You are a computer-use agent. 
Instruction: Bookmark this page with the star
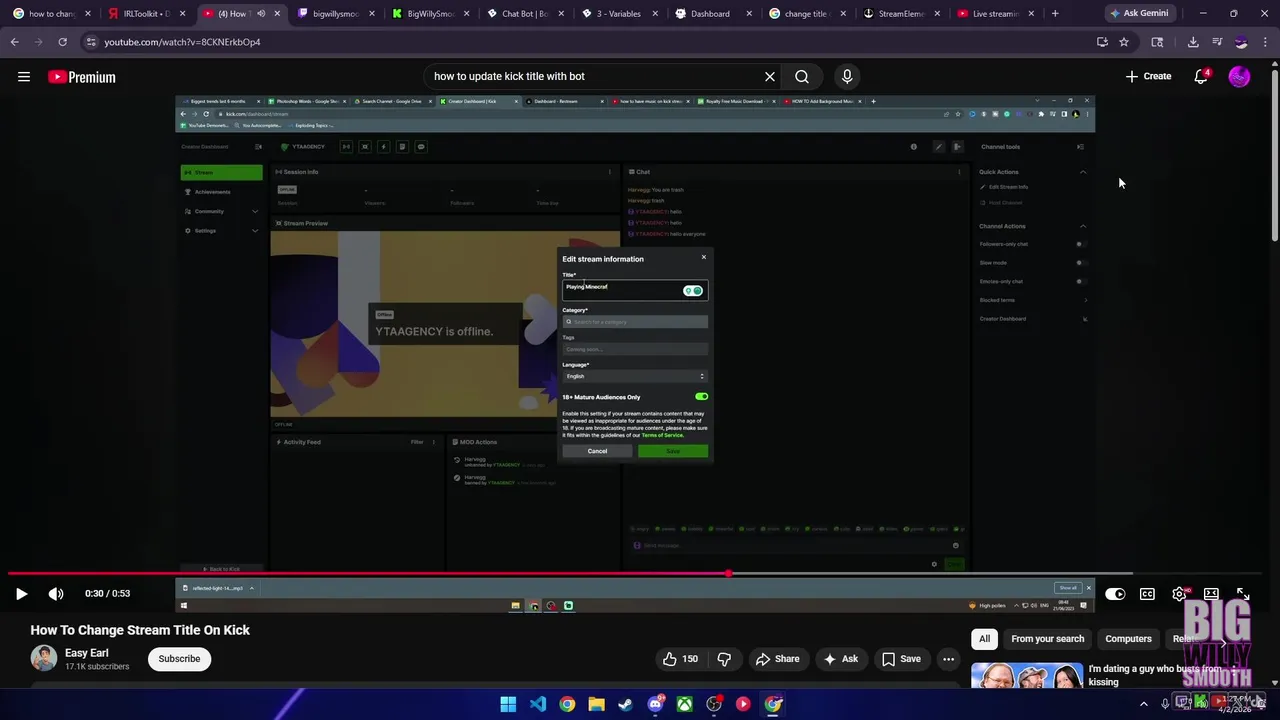(x=1124, y=42)
